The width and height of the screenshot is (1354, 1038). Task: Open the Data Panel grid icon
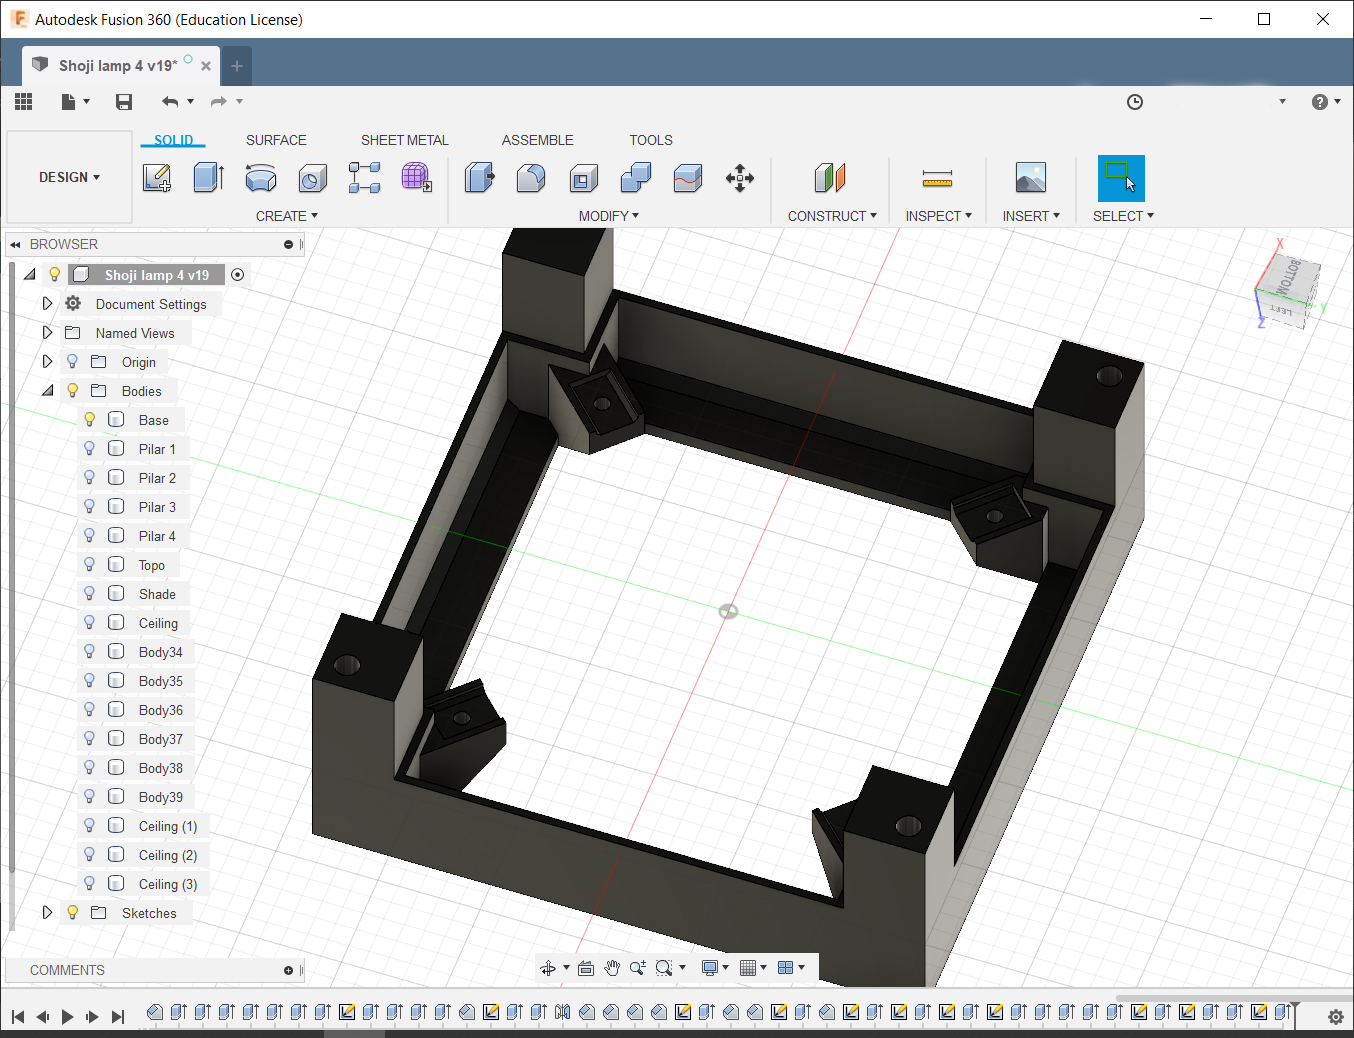(24, 101)
